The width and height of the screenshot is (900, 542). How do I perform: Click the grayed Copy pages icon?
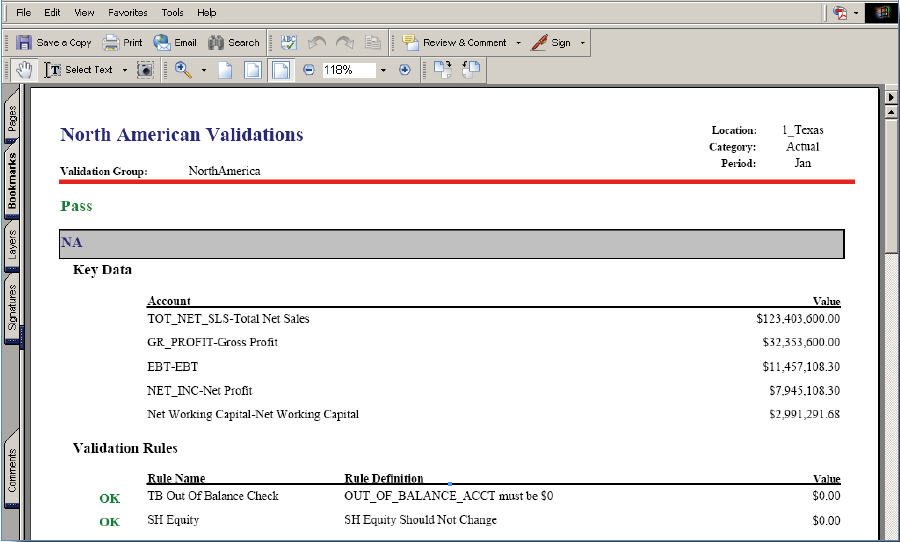373,42
